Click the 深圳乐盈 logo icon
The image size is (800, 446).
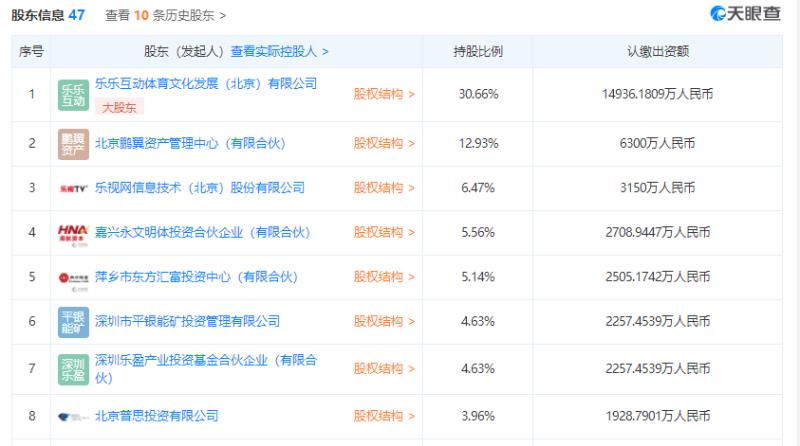(73, 369)
